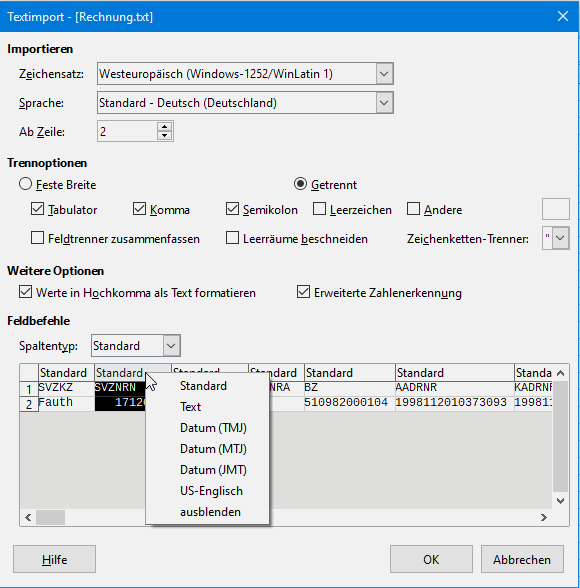Select the Standard column header above KADRNR

pyautogui.click(x=533, y=373)
